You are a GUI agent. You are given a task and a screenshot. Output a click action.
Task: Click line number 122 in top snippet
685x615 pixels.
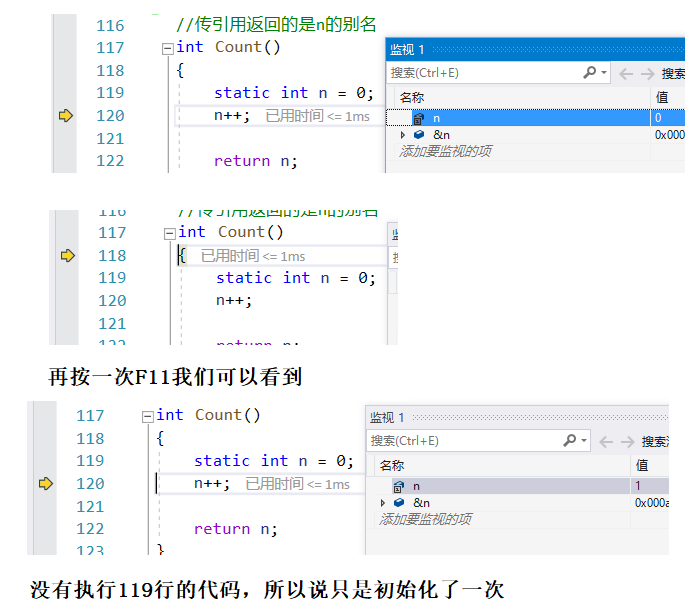(110, 161)
